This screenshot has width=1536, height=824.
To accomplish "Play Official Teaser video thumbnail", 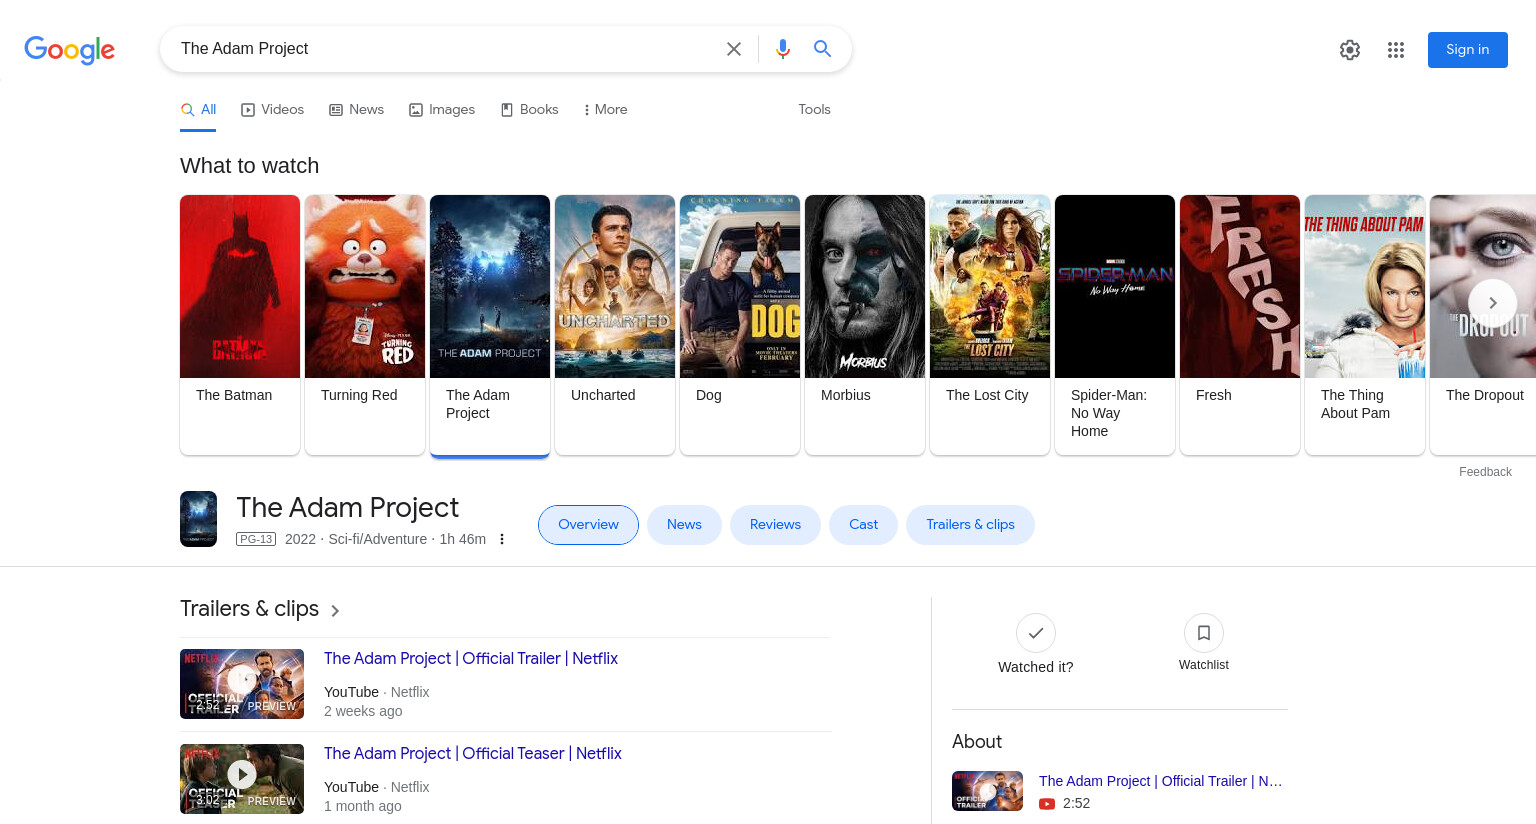I will [242, 779].
